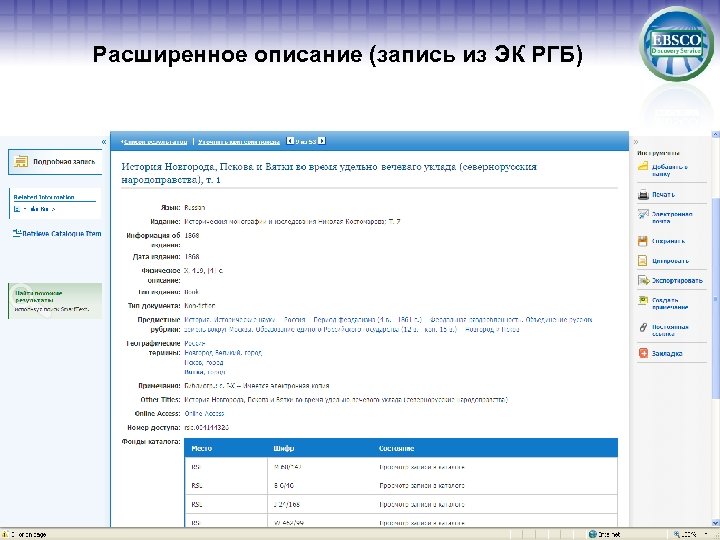The width and height of the screenshot is (720, 540).
Task: Go to next record with right arrow
Action: (322, 141)
